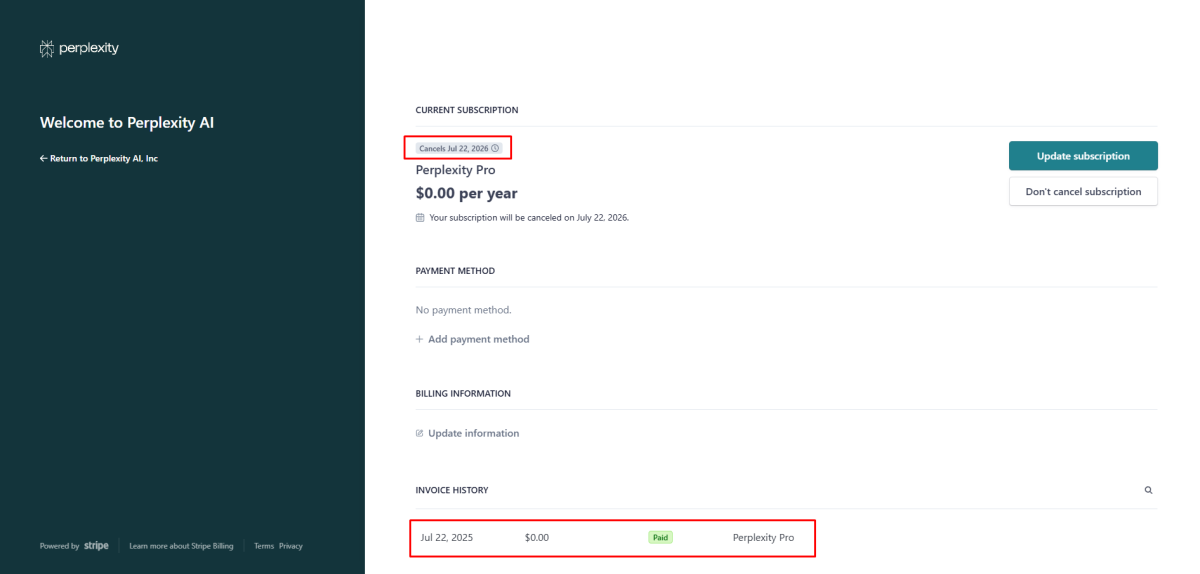1200x574 pixels.
Task: Click the Perplexity logo in the sidebar
Action: (79, 48)
